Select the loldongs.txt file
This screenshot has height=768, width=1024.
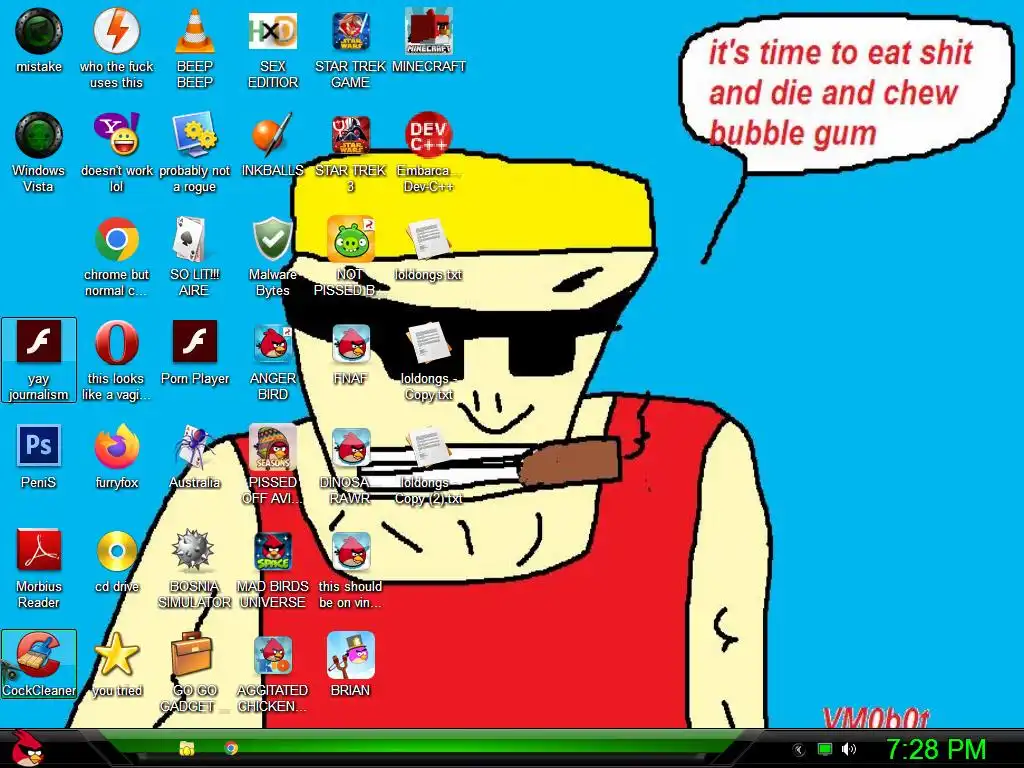click(x=428, y=239)
